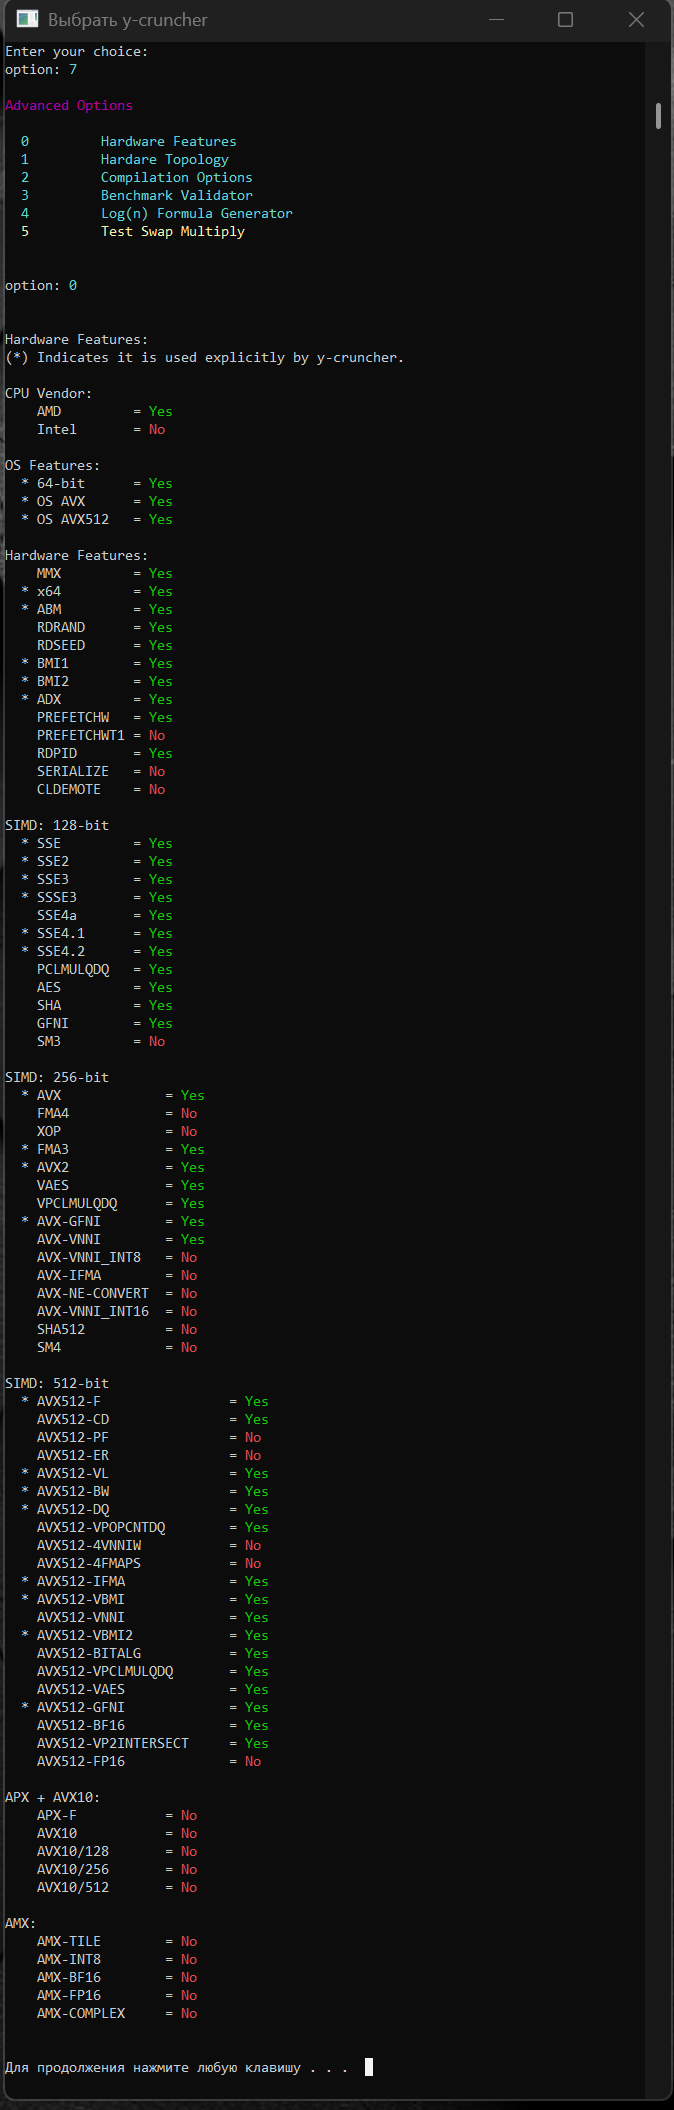674x2110 pixels.
Task: Click the 'SIMD: 512-bit' section heading
Action: tap(57, 1383)
